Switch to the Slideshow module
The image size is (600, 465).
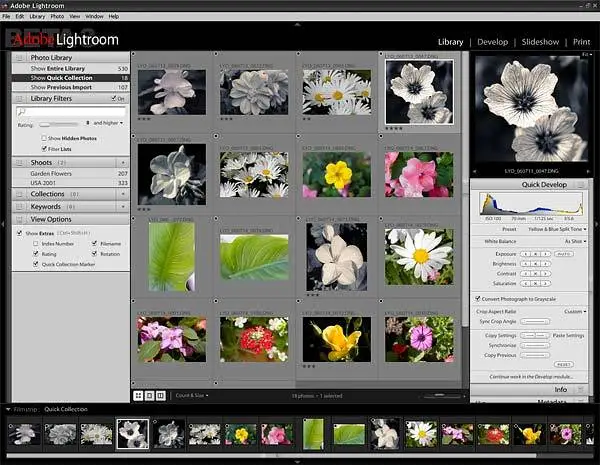click(540, 42)
